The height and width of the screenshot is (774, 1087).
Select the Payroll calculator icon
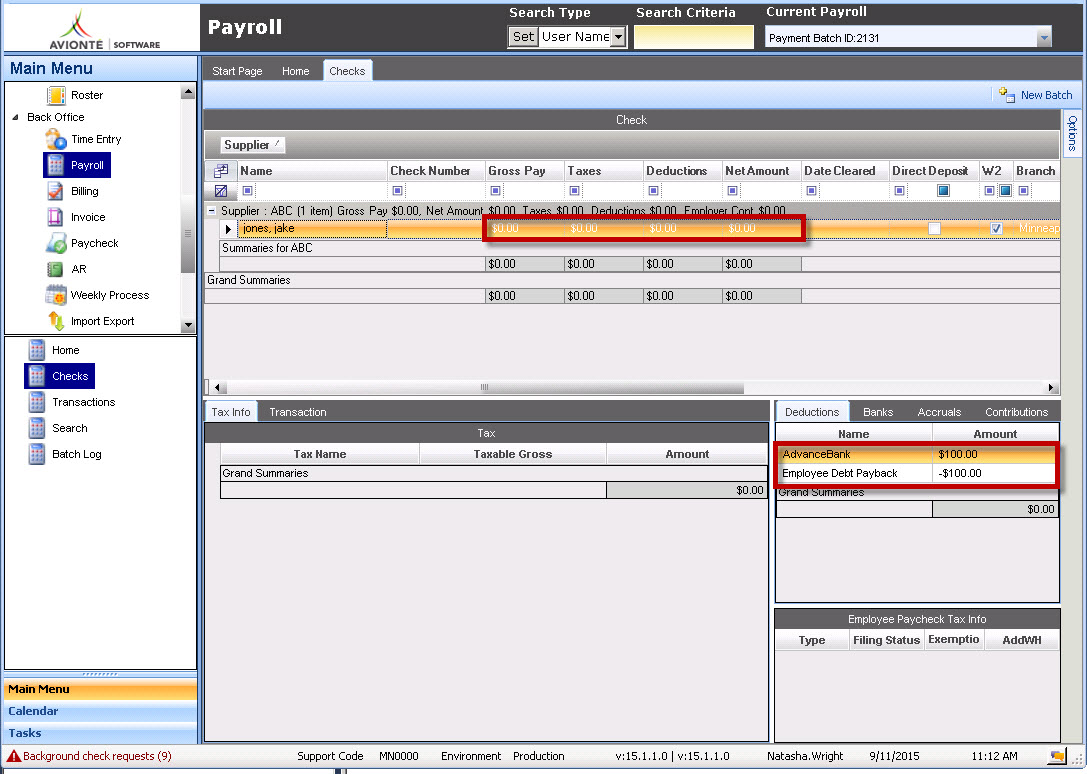click(x=55, y=165)
